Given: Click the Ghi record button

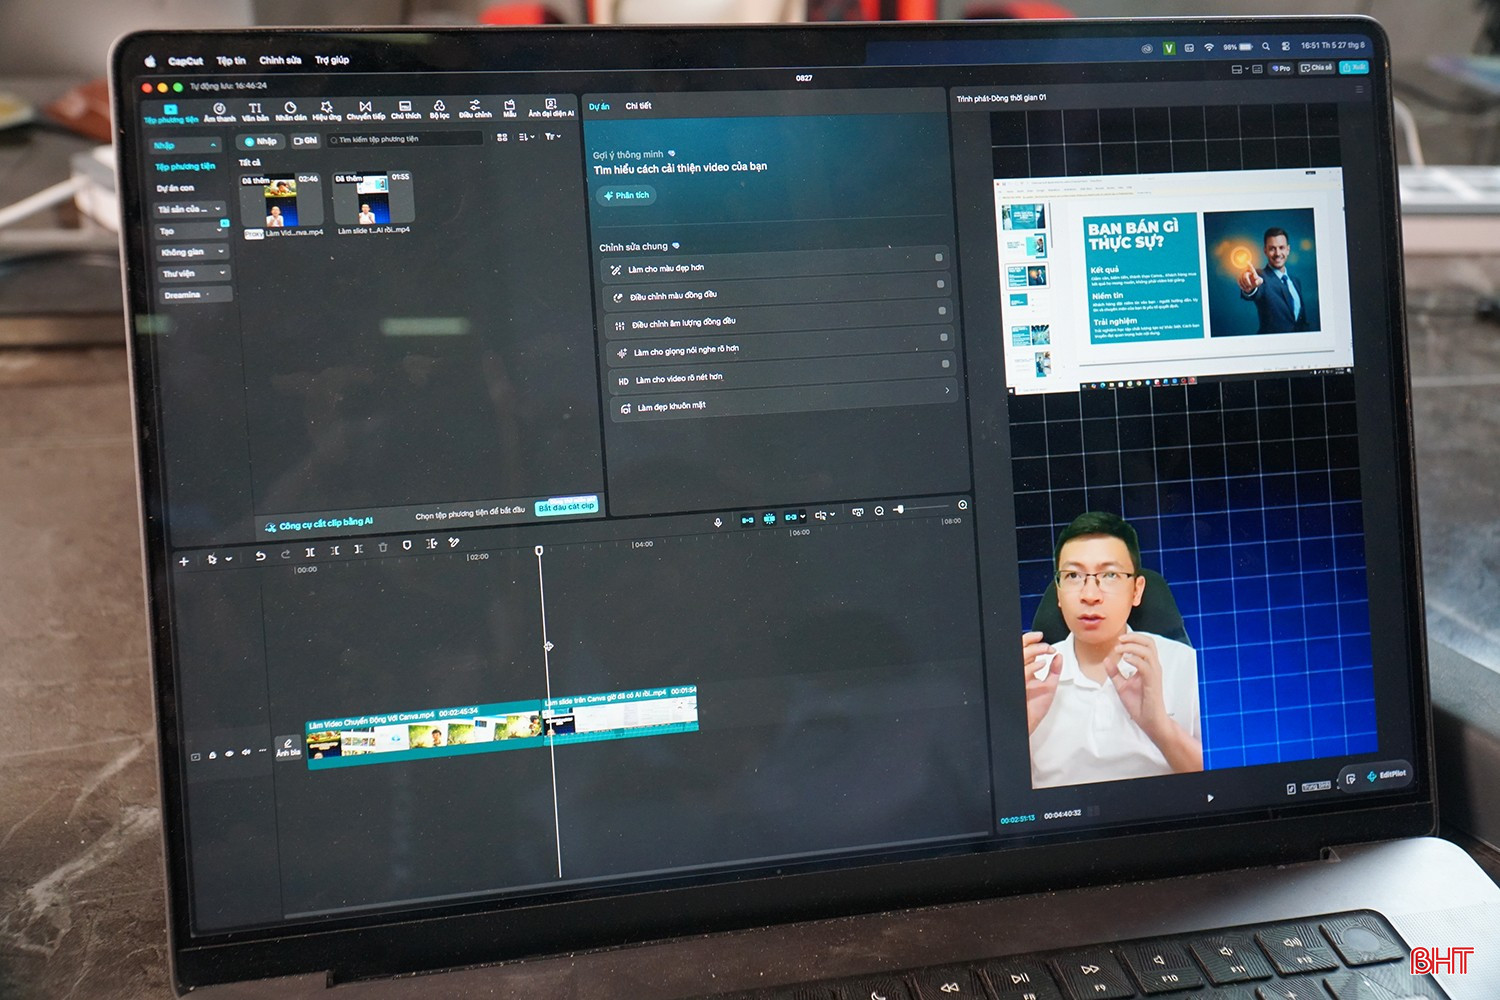Looking at the screenshot, I should click(x=306, y=141).
